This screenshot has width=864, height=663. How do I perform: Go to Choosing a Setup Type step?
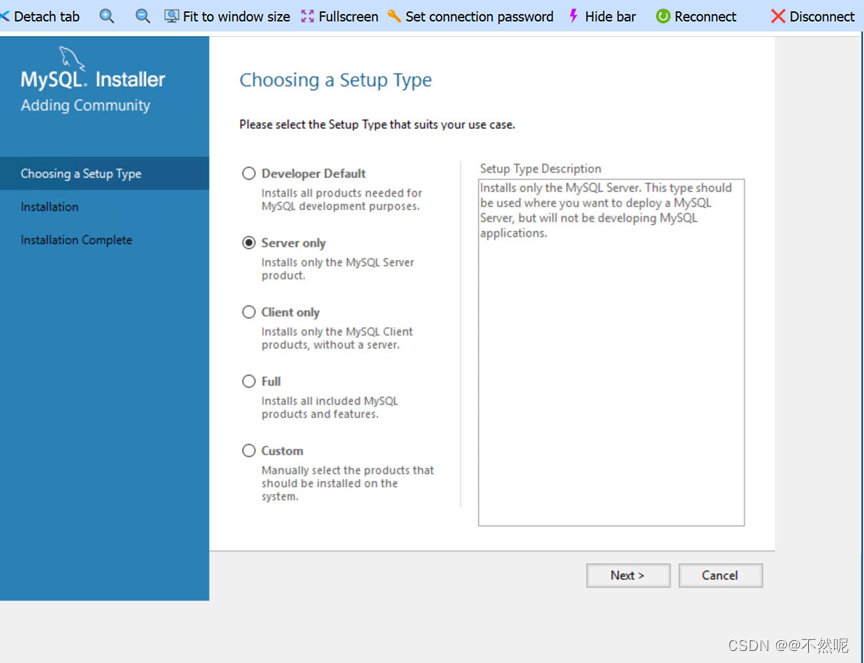(105, 174)
